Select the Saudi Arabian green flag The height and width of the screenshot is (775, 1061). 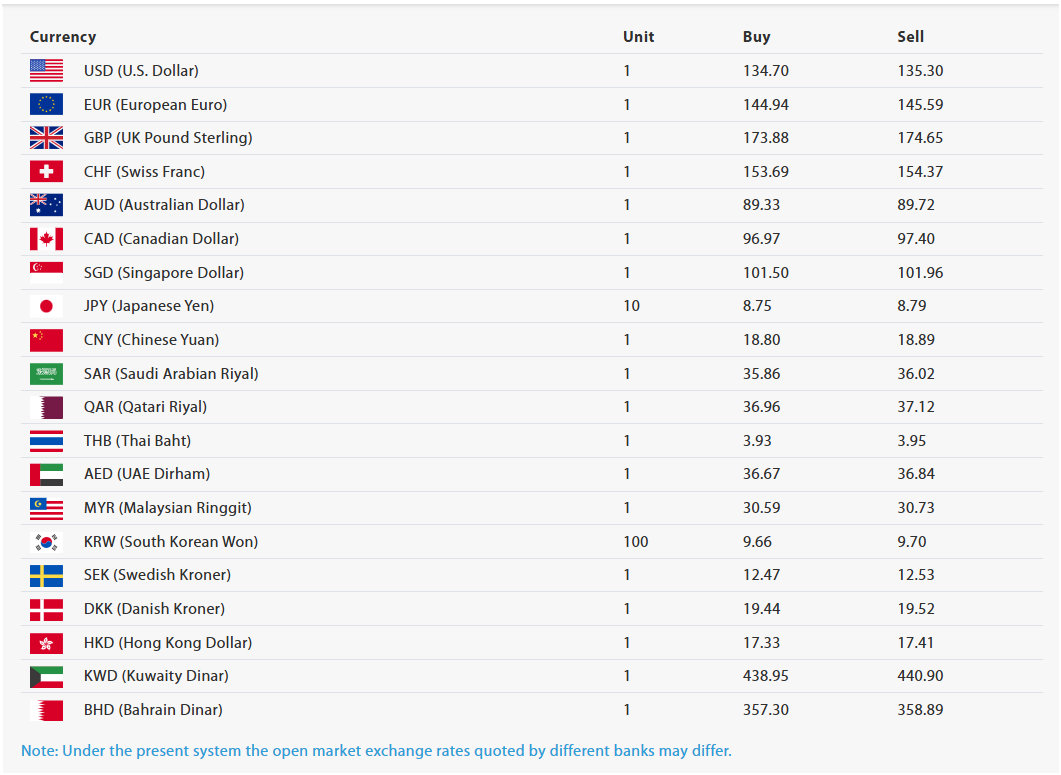click(47, 374)
